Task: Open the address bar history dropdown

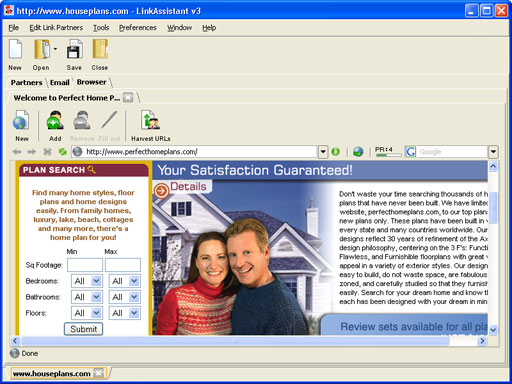Action: (323, 152)
